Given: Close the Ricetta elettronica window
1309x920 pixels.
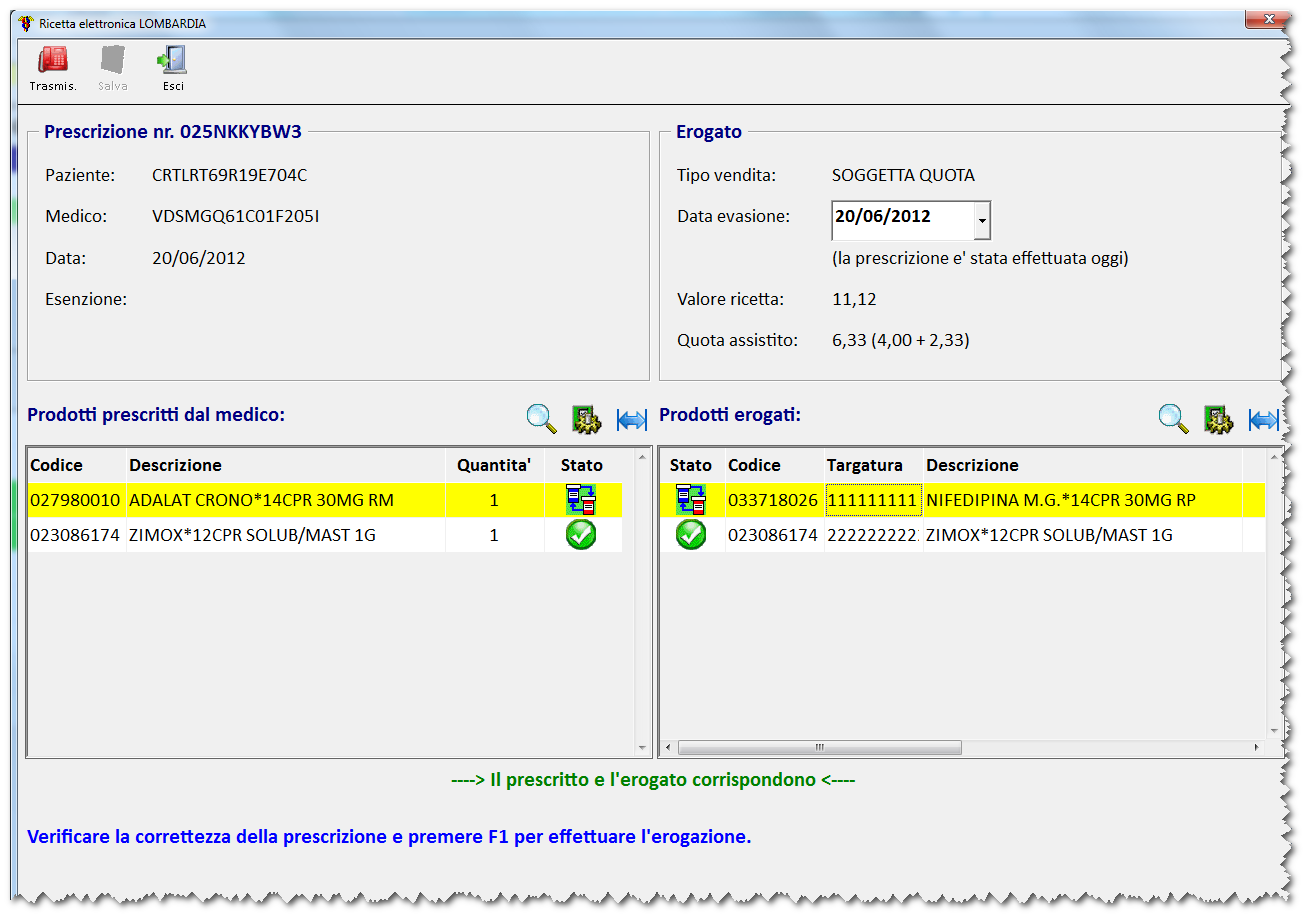Looking at the screenshot, I should (1268, 20).
